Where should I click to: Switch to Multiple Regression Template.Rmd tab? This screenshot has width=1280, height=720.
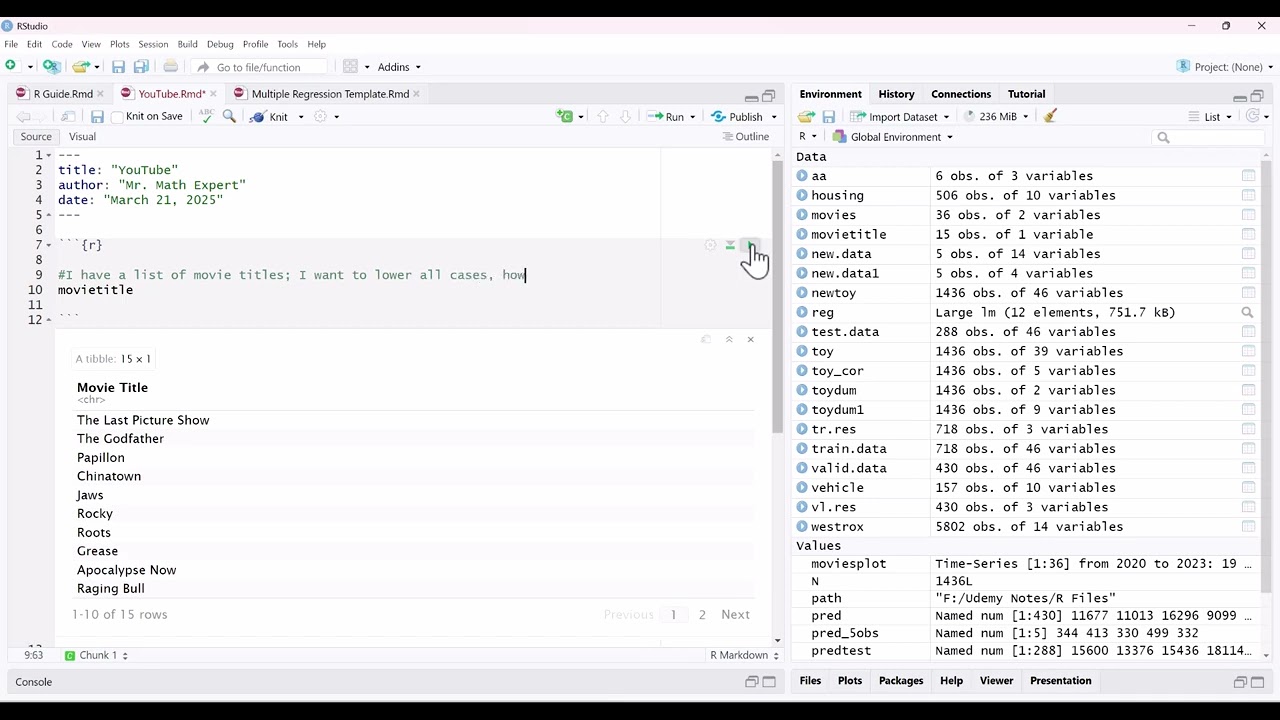(x=329, y=94)
